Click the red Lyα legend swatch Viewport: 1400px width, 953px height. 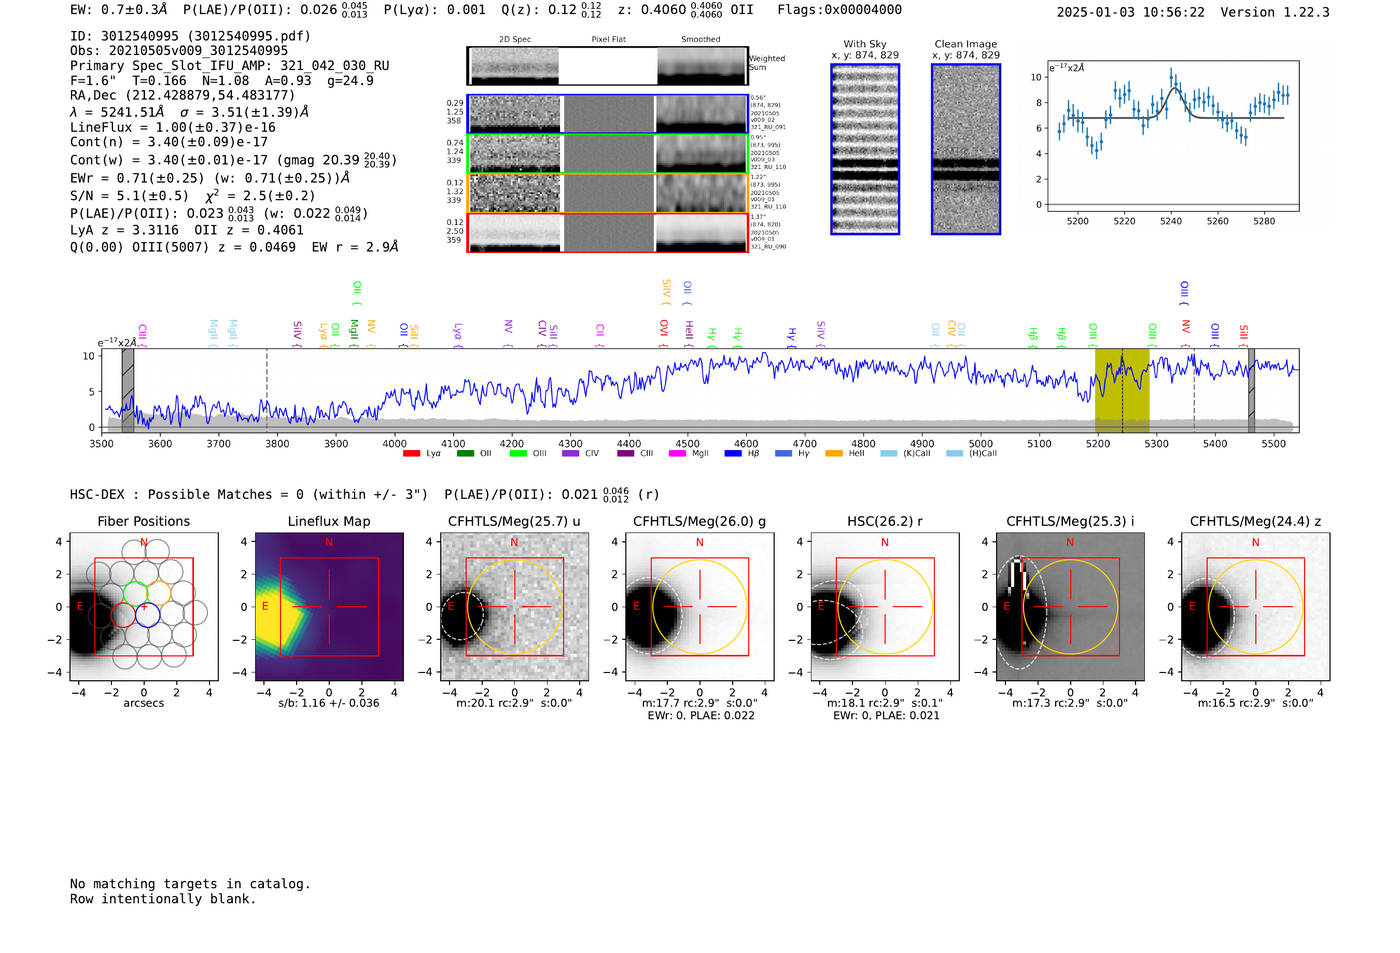411,454
